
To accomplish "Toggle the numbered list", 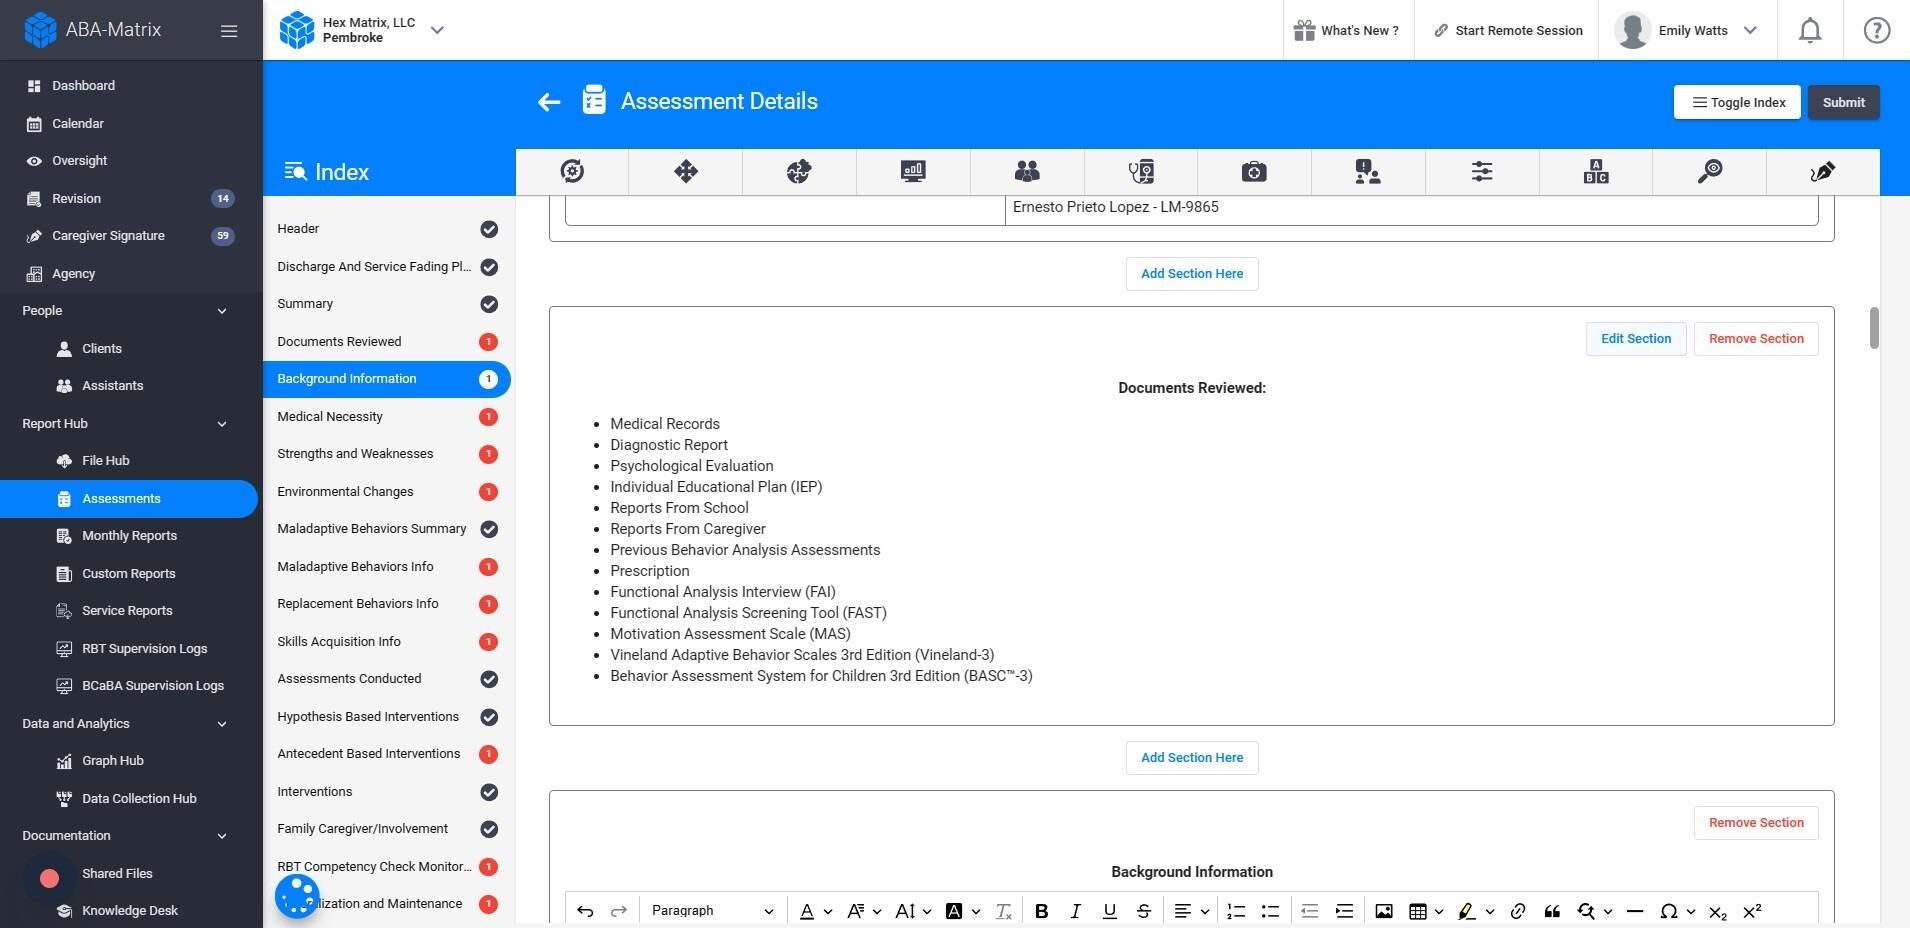I will pyautogui.click(x=1236, y=911).
